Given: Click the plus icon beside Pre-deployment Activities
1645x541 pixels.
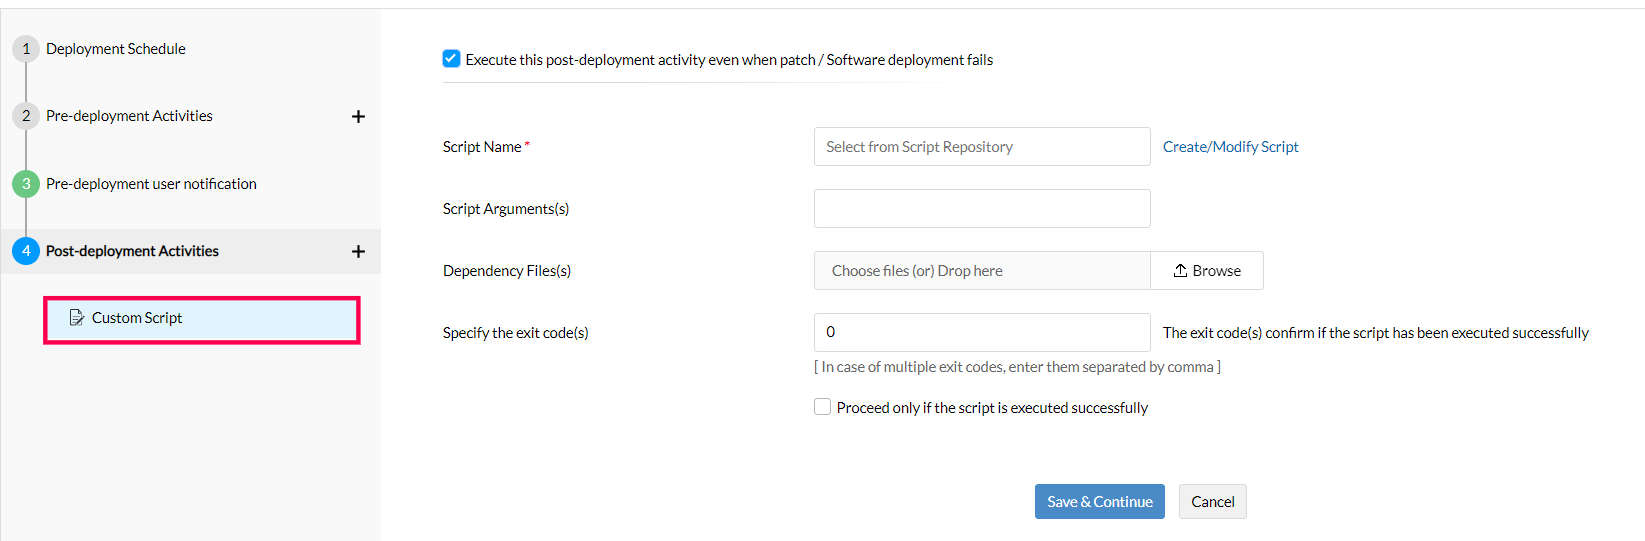Looking at the screenshot, I should [x=358, y=117].
